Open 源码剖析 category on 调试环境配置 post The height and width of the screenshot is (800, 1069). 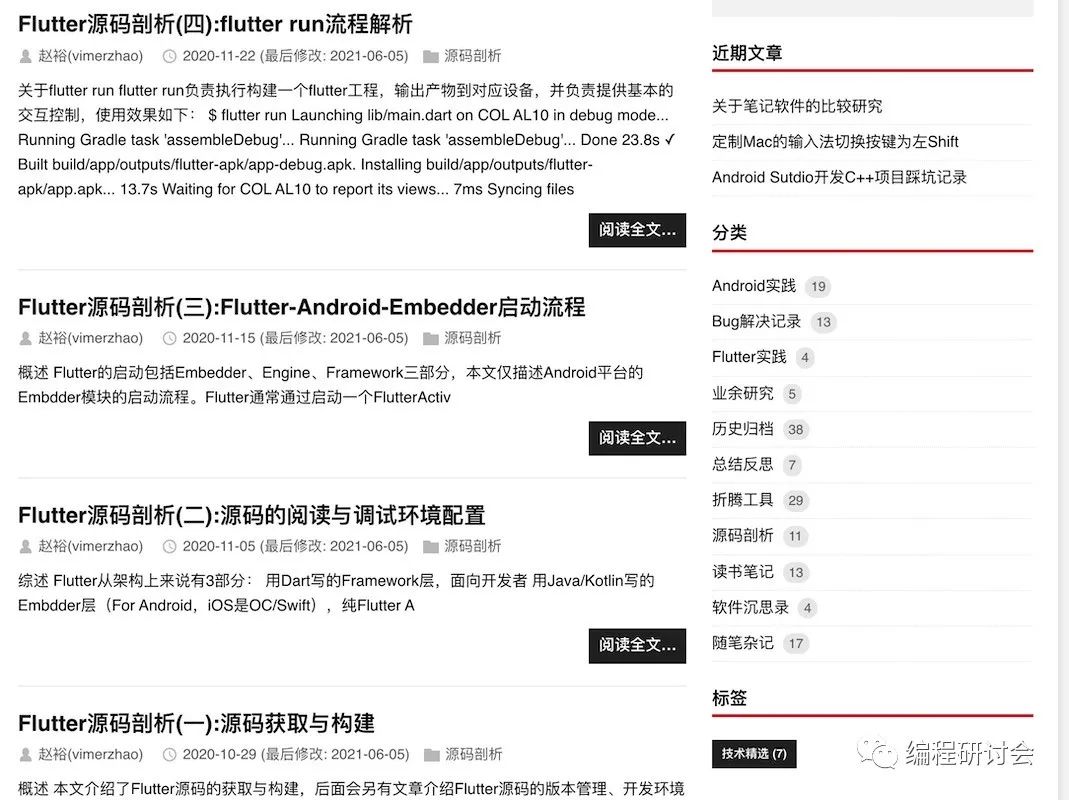pyautogui.click(x=472, y=546)
